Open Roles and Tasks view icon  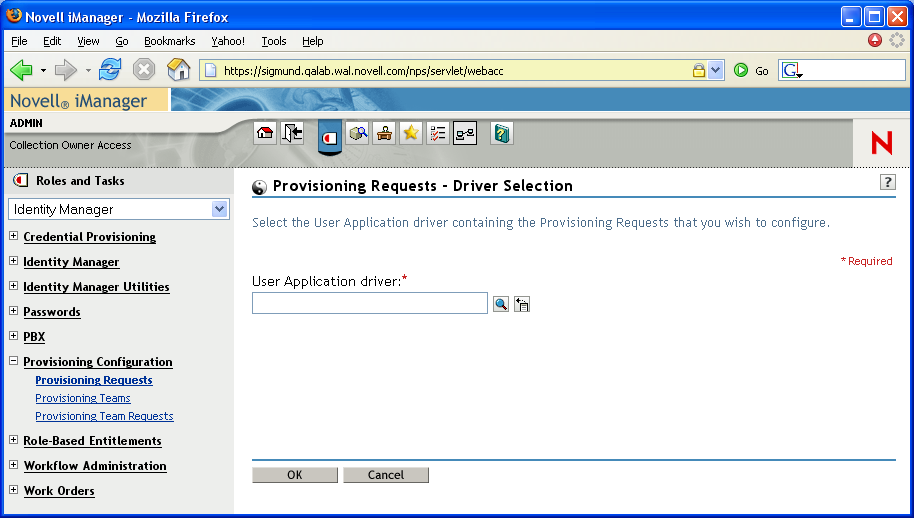tap(330, 137)
